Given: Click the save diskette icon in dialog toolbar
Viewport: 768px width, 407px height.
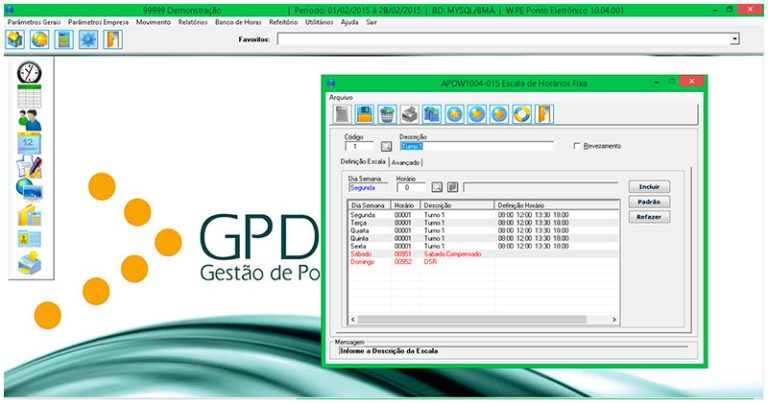Looking at the screenshot, I should click(364, 113).
